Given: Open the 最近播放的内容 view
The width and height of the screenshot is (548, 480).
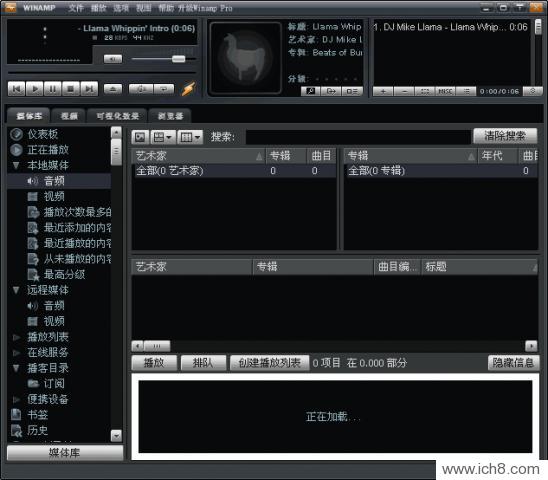Looking at the screenshot, I should pyautogui.click(x=77, y=243).
